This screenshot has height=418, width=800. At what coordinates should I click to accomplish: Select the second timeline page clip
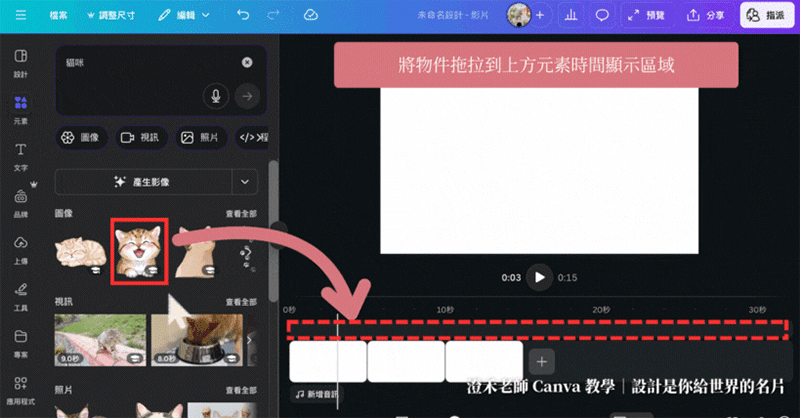click(x=406, y=361)
